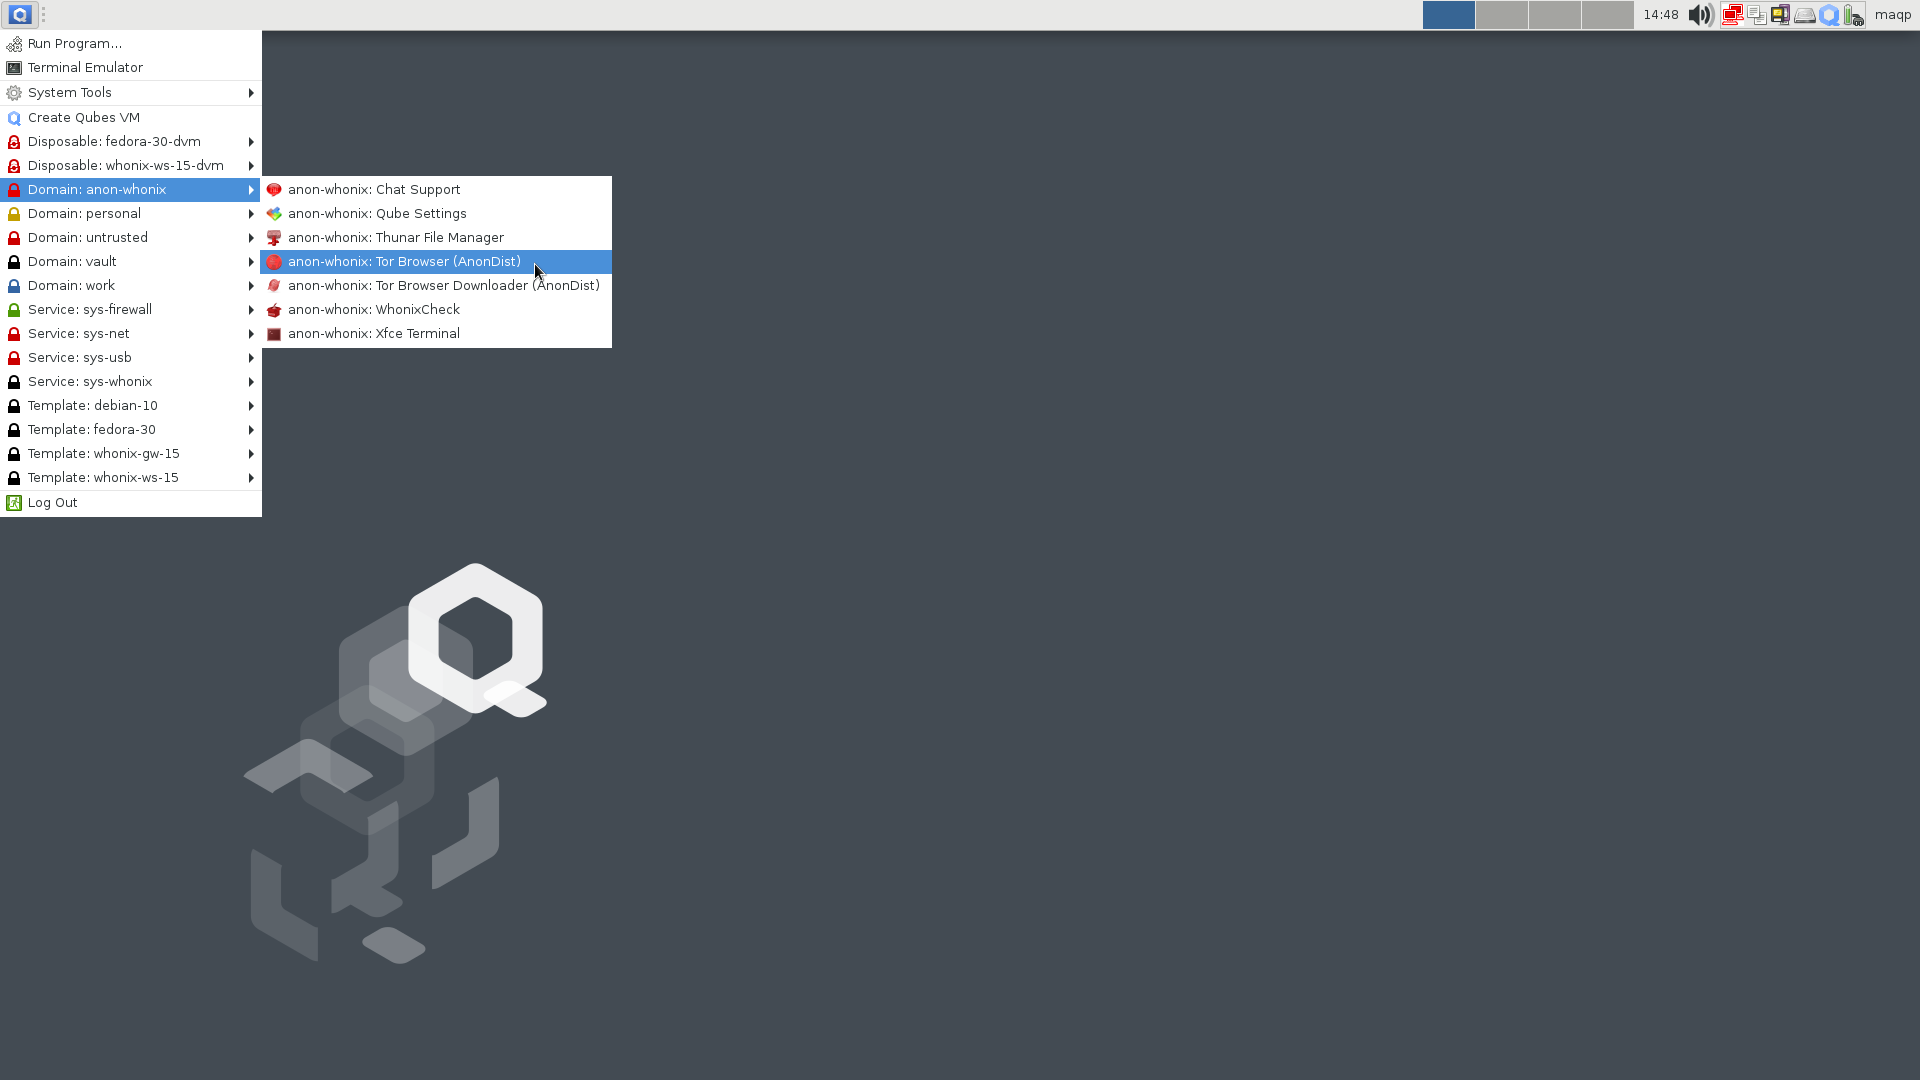
Task: Select Domain: anon-whonix menu entry
Action: 131,190
